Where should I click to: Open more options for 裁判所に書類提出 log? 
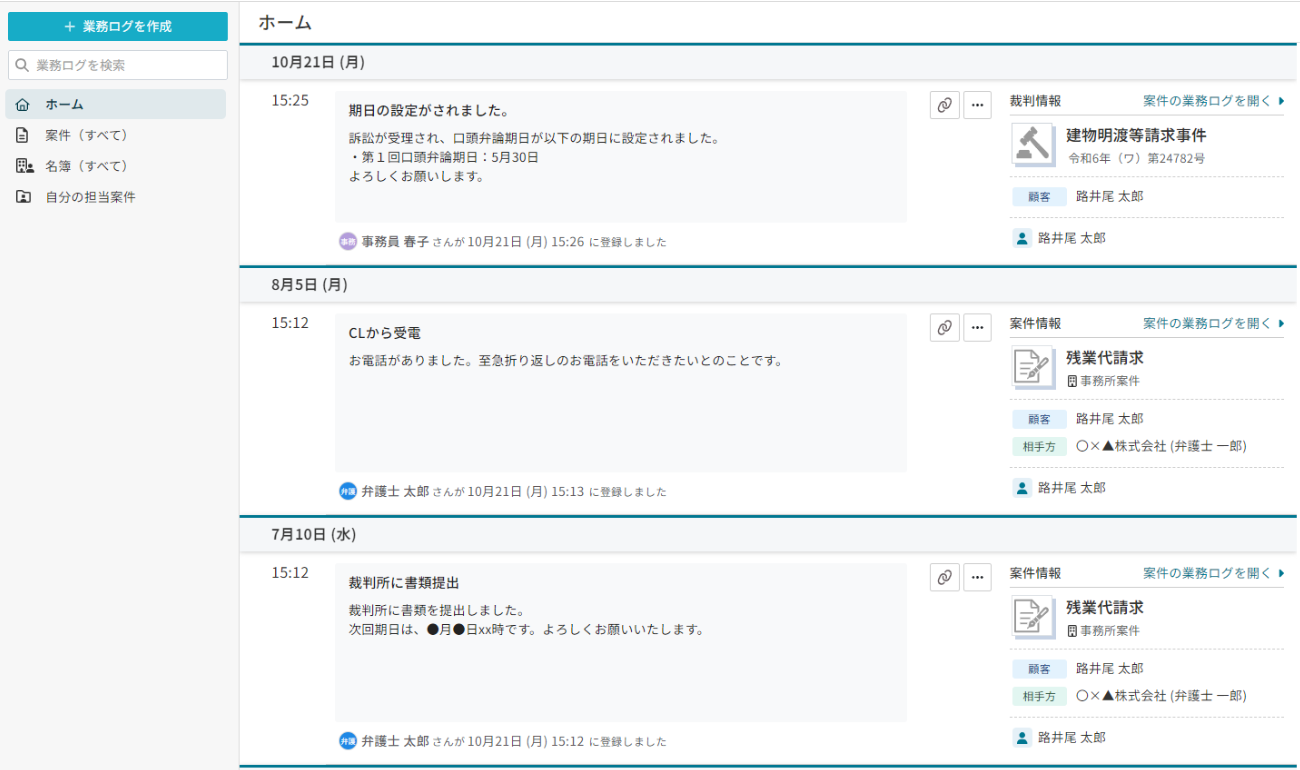tap(977, 577)
